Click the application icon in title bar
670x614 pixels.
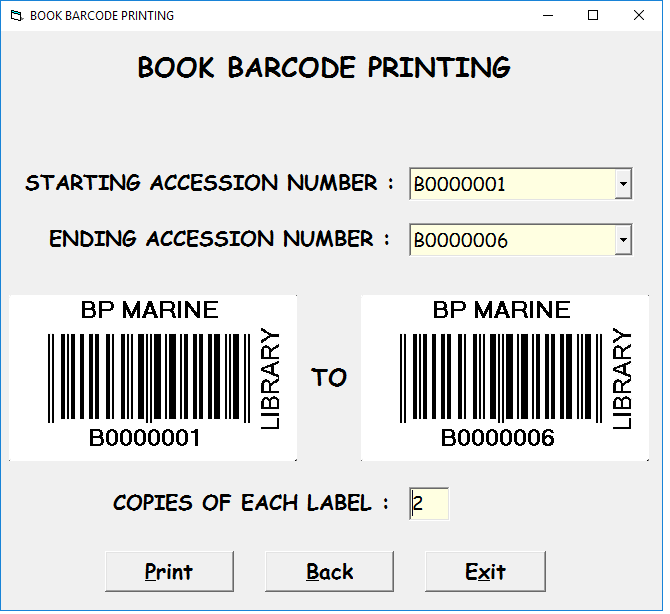(x=16, y=16)
